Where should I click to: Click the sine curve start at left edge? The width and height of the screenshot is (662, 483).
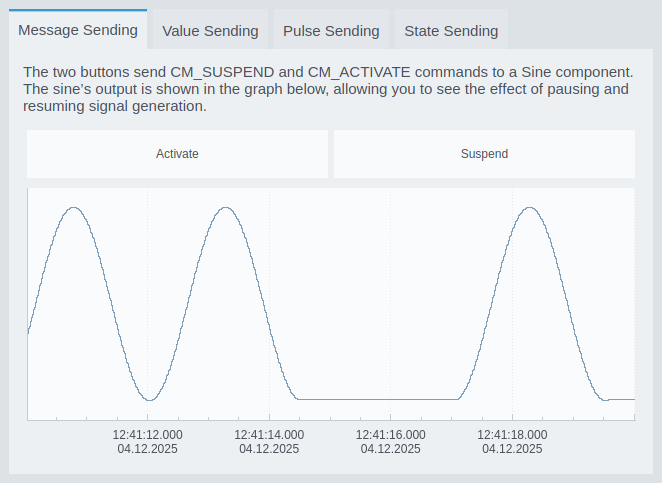point(29,332)
